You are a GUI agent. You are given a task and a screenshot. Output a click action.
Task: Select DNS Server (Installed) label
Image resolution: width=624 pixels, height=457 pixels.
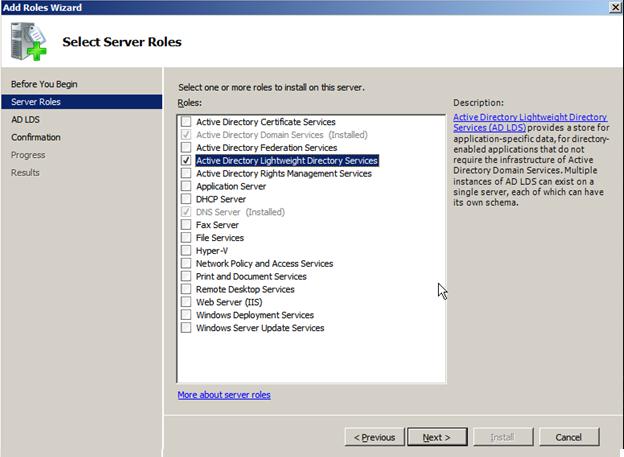(x=240, y=212)
